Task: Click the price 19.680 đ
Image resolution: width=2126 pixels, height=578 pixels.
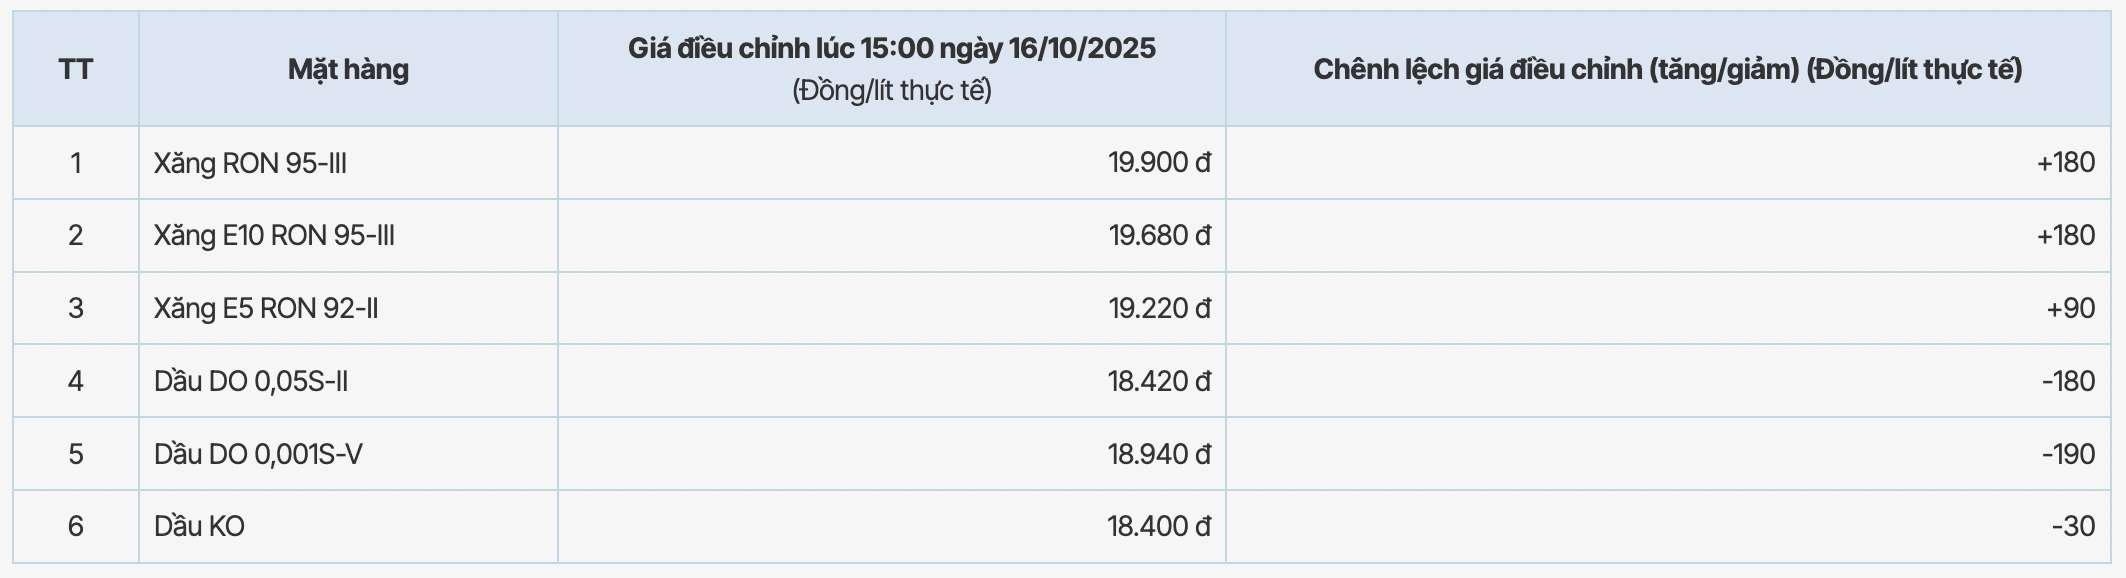Action: 1159,236
